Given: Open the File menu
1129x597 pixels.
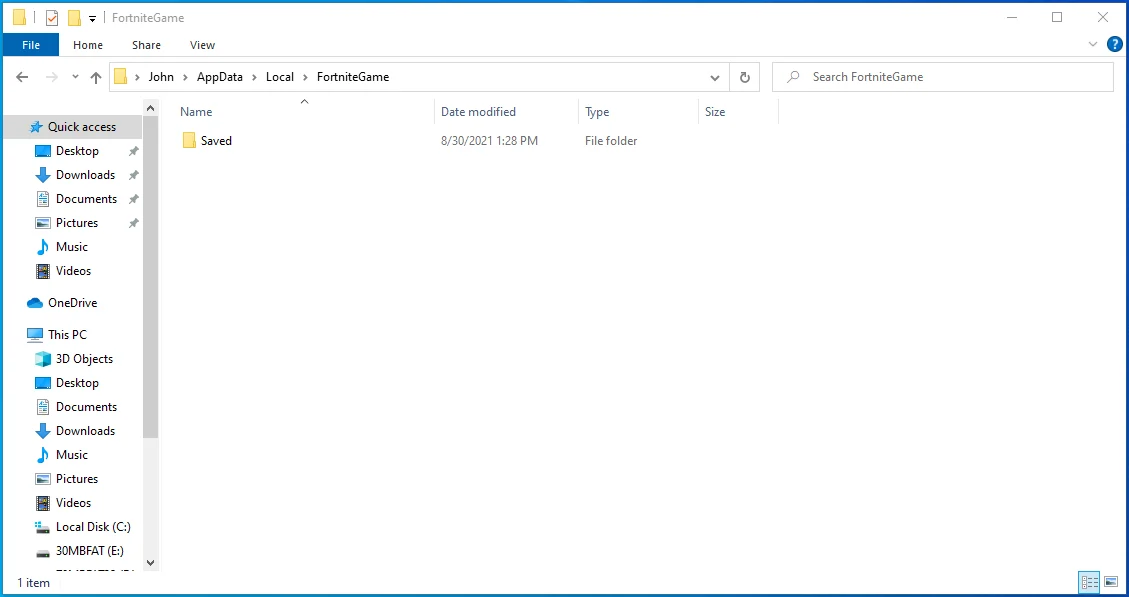Looking at the screenshot, I should pyautogui.click(x=31, y=45).
